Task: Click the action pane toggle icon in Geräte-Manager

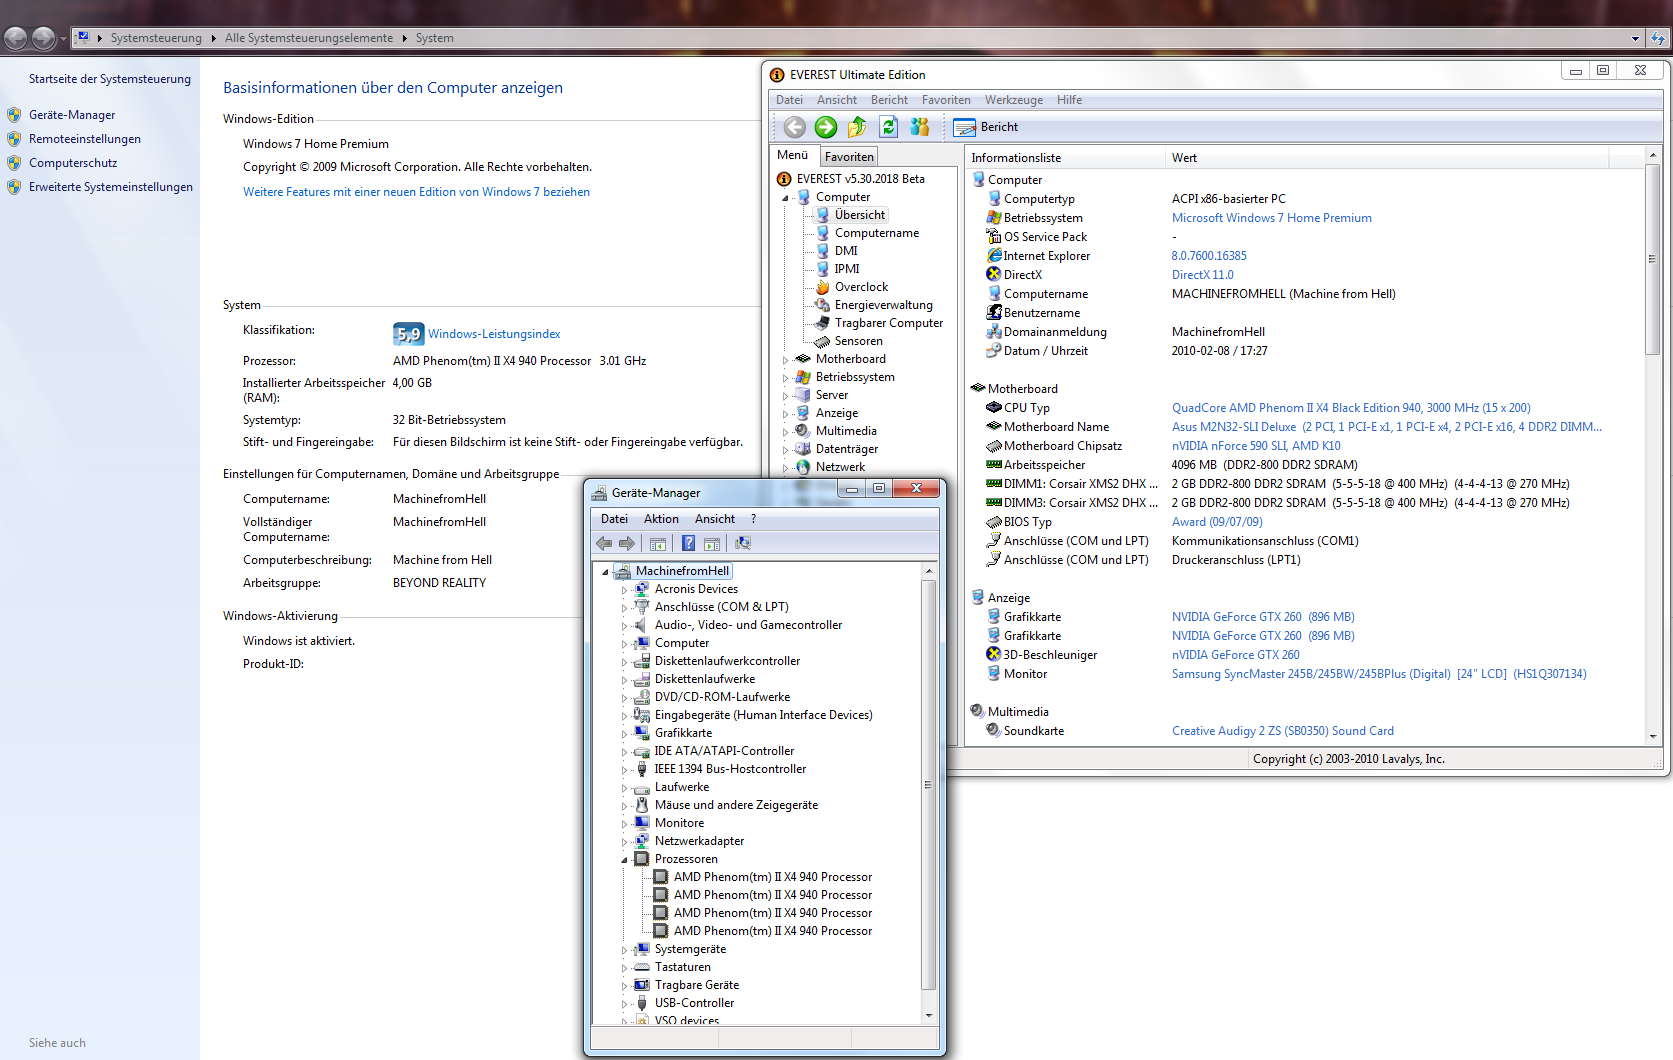Action: pyautogui.click(x=712, y=544)
